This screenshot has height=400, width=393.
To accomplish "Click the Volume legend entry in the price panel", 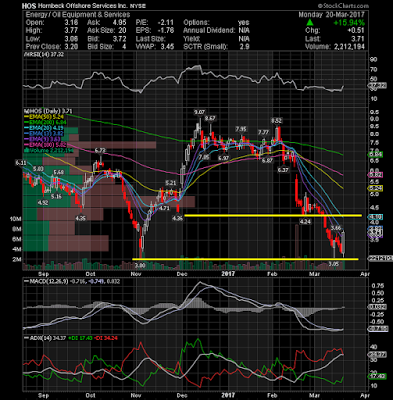I will click(48, 151).
